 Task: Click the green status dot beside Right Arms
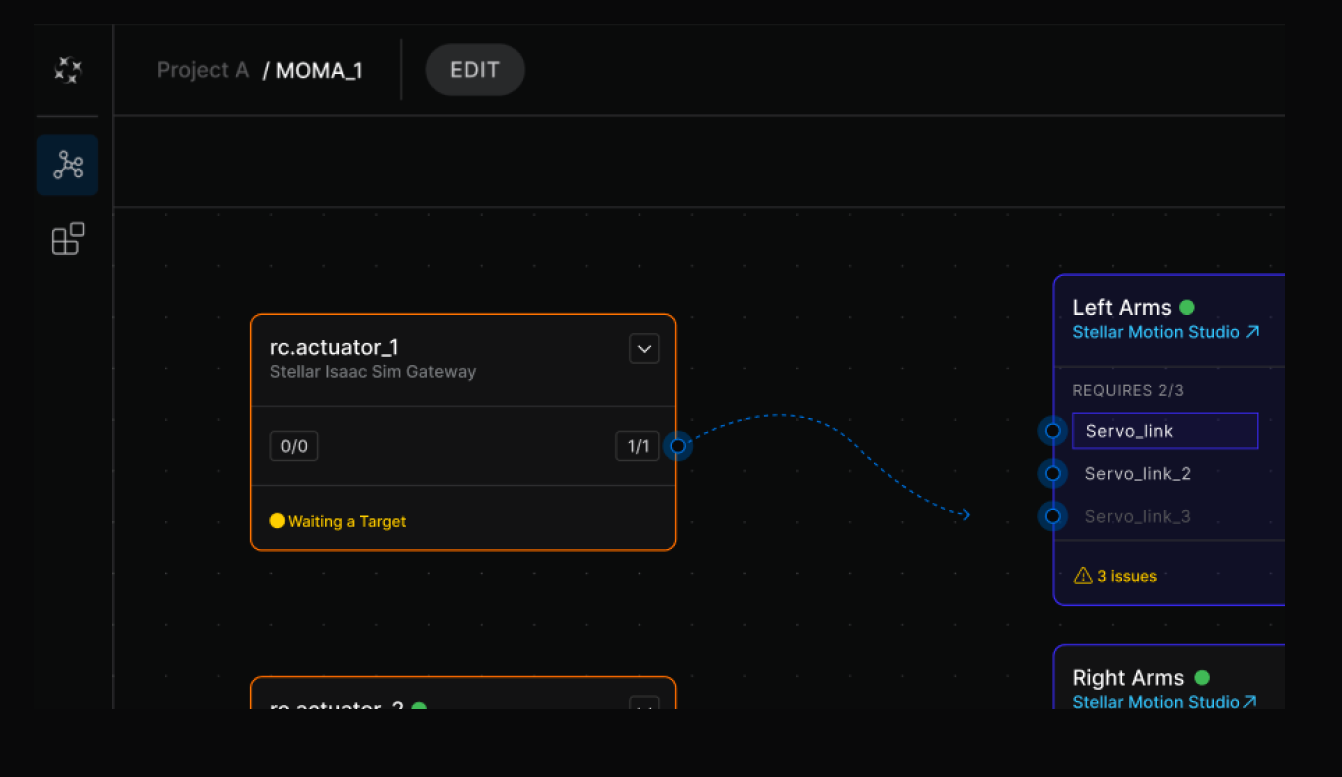click(x=1202, y=677)
